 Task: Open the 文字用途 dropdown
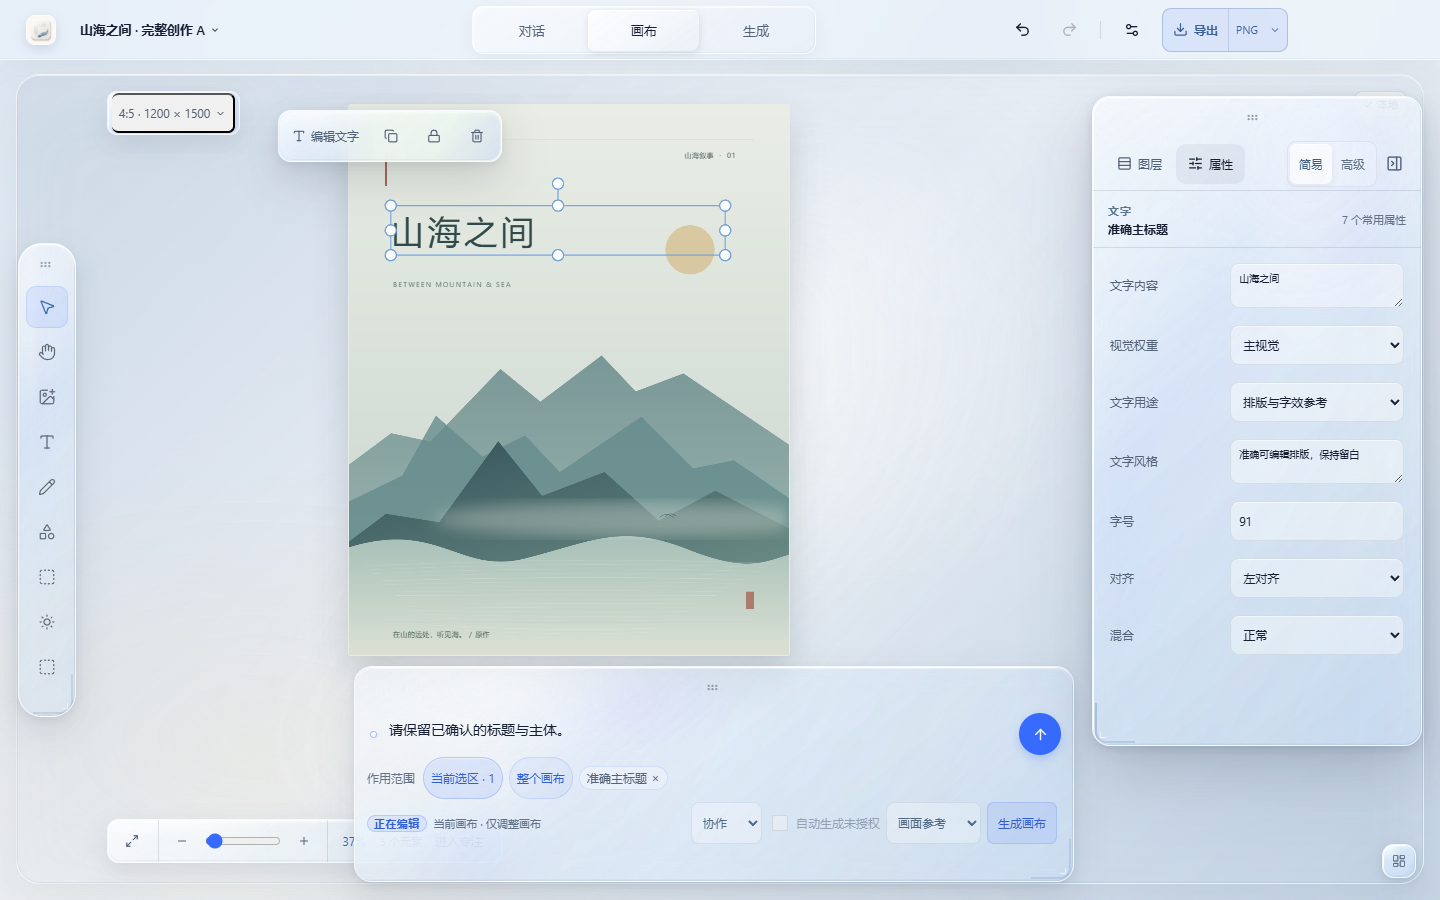tap(1317, 402)
